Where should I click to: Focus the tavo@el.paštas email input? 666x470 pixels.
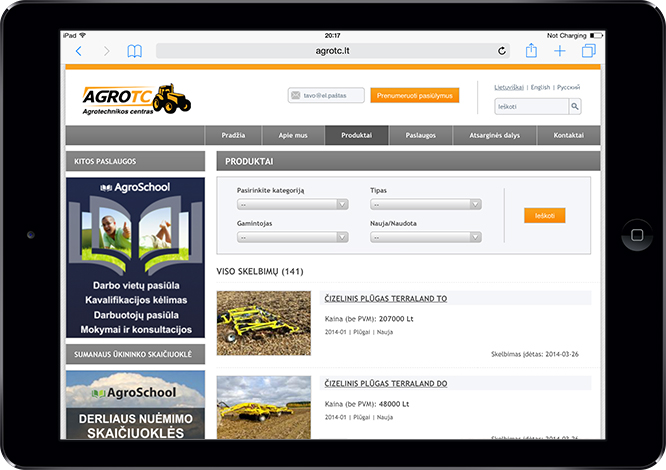(x=326, y=95)
